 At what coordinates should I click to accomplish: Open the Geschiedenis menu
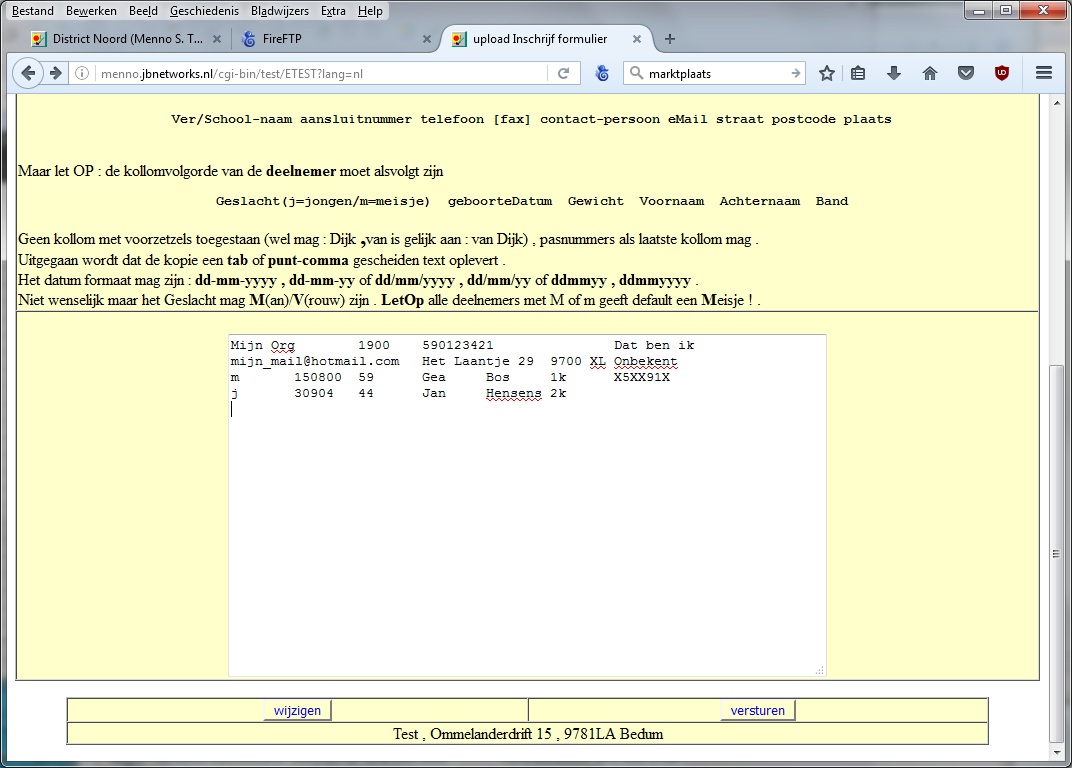(x=203, y=11)
